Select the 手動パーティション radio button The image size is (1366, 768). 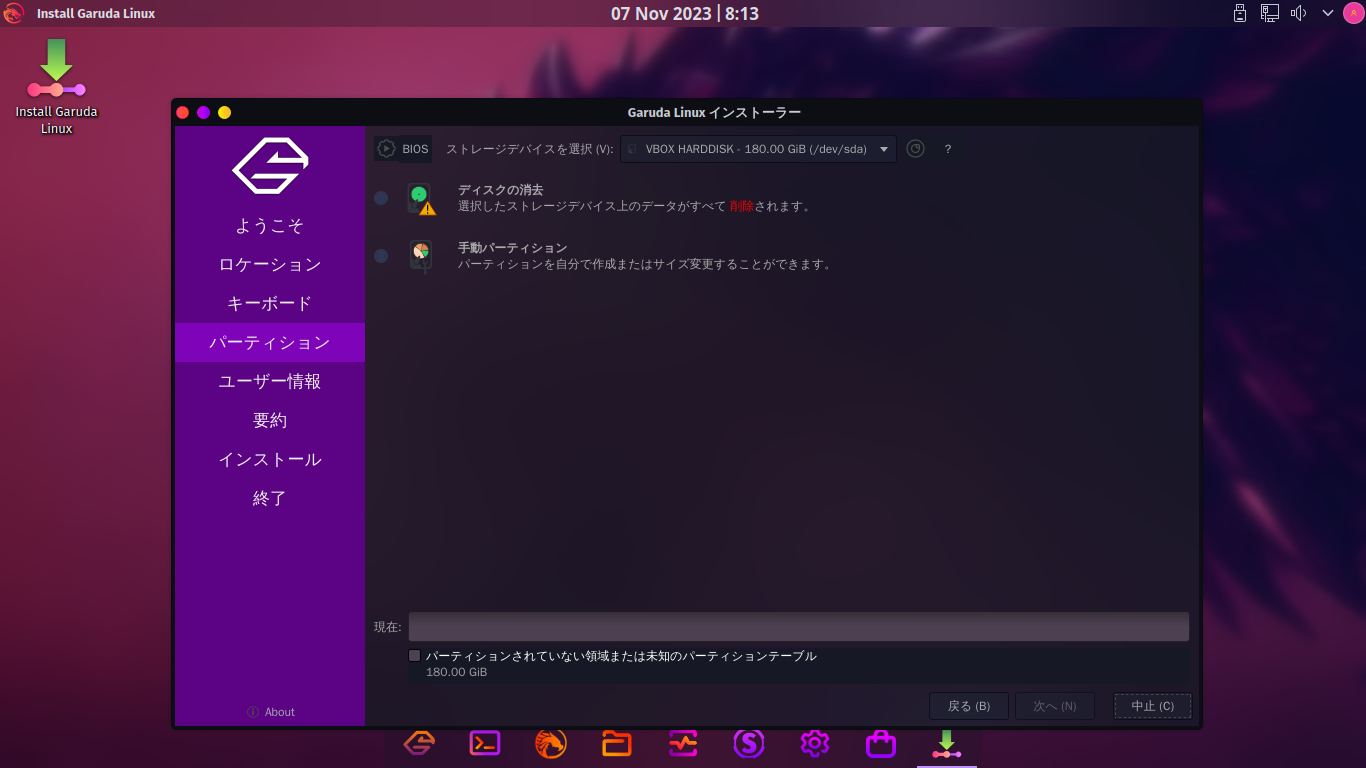[x=381, y=256]
